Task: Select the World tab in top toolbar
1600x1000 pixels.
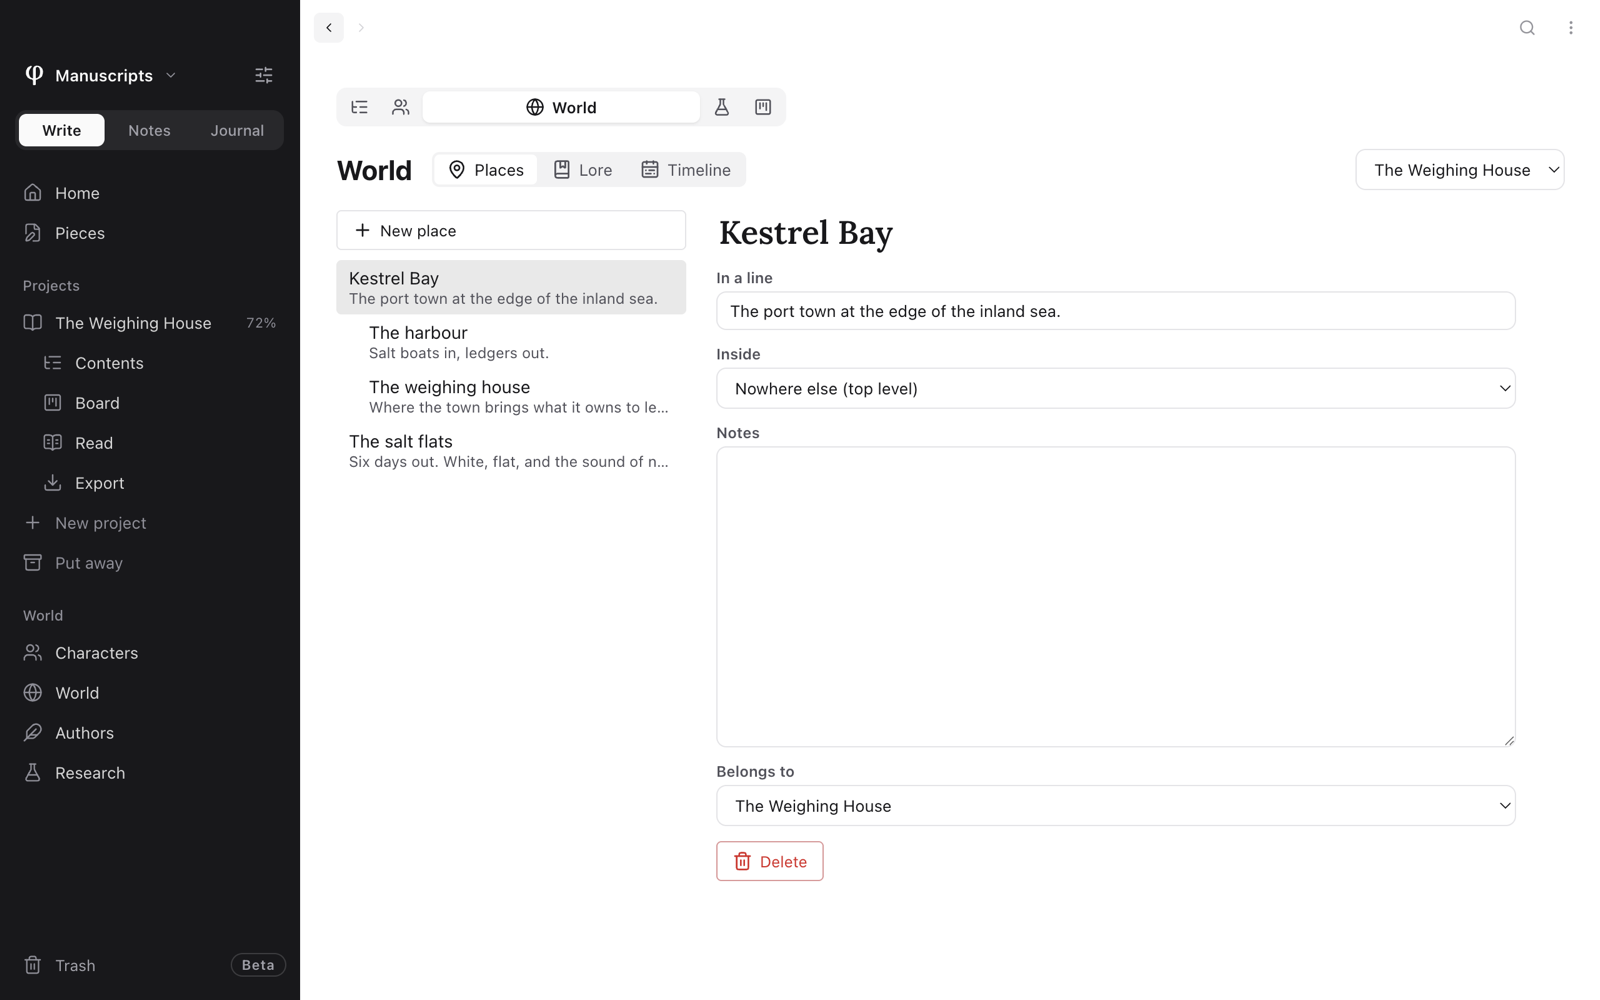Action: pos(561,107)
